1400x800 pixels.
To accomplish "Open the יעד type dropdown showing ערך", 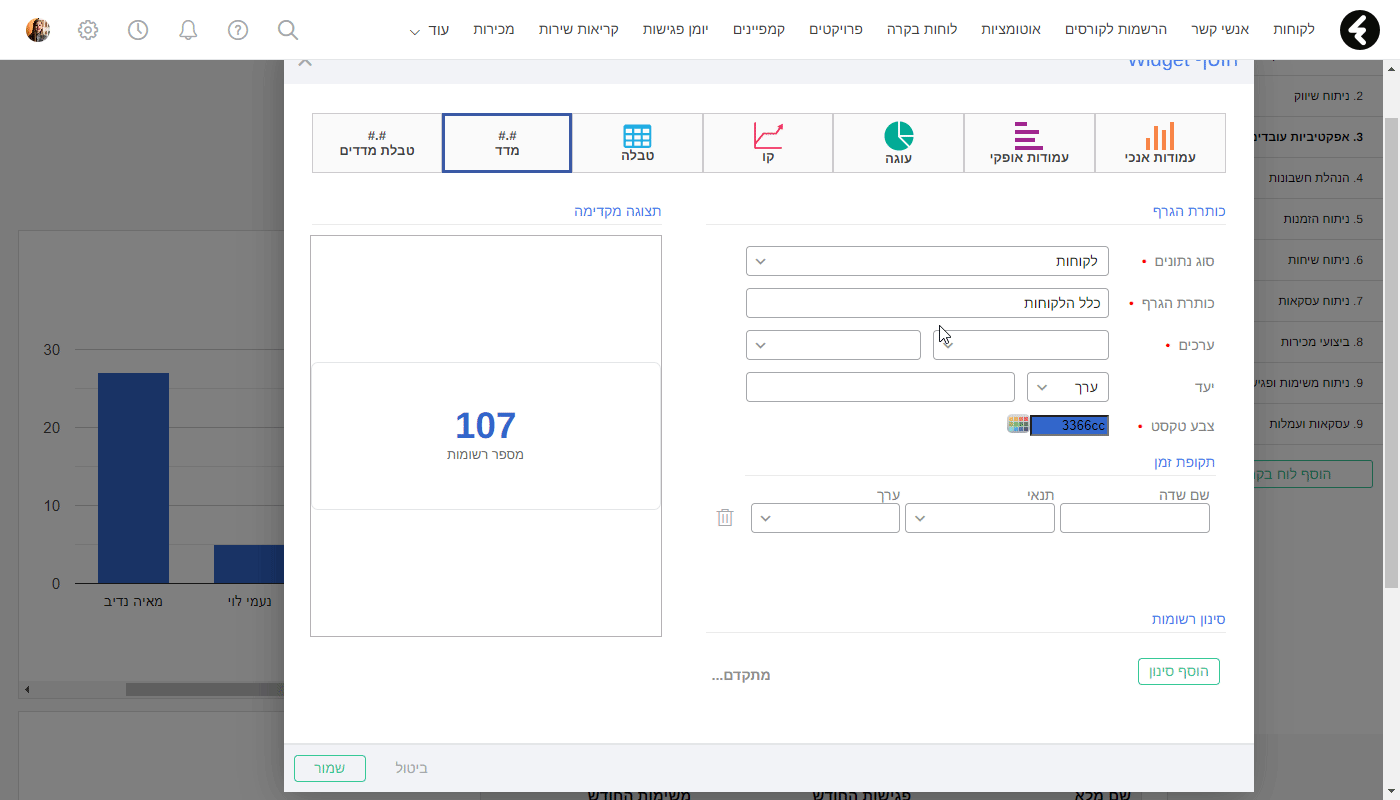I will pos(1068,387).
